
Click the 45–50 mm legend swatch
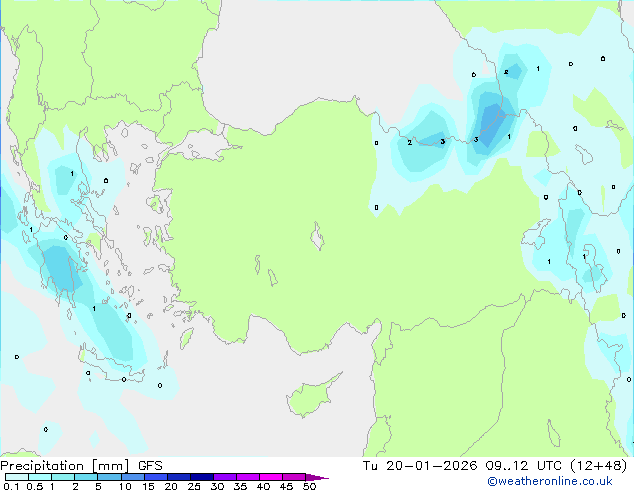(x=294, y=477)
